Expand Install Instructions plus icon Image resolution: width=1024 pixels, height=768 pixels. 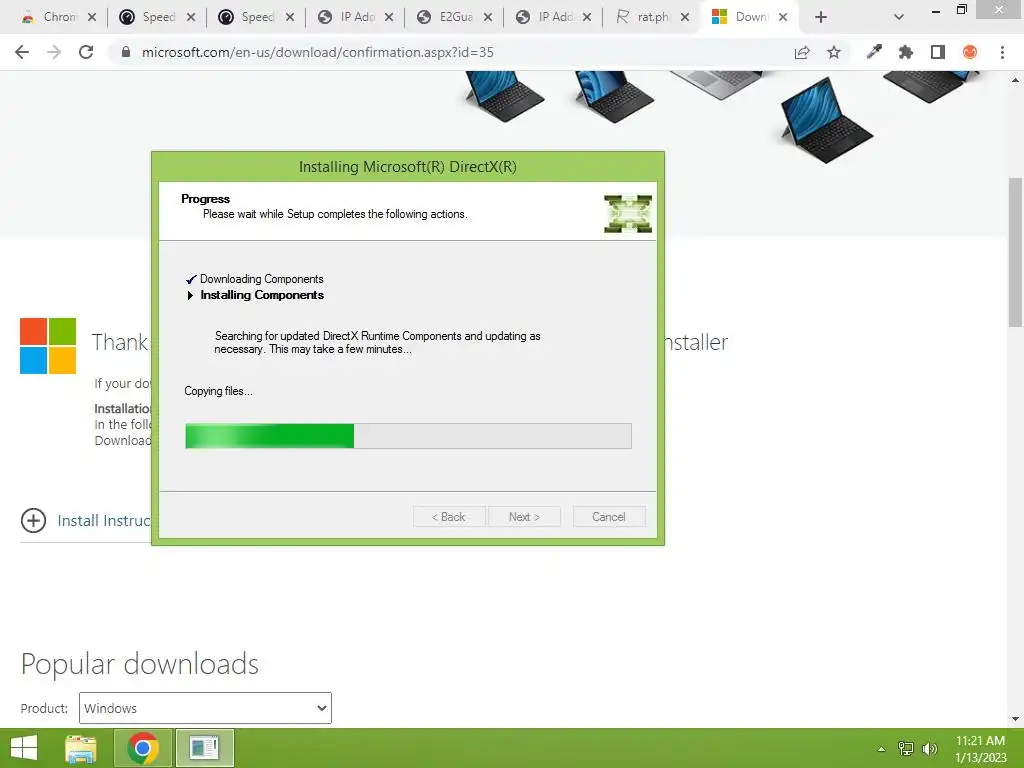pos(33,520)
